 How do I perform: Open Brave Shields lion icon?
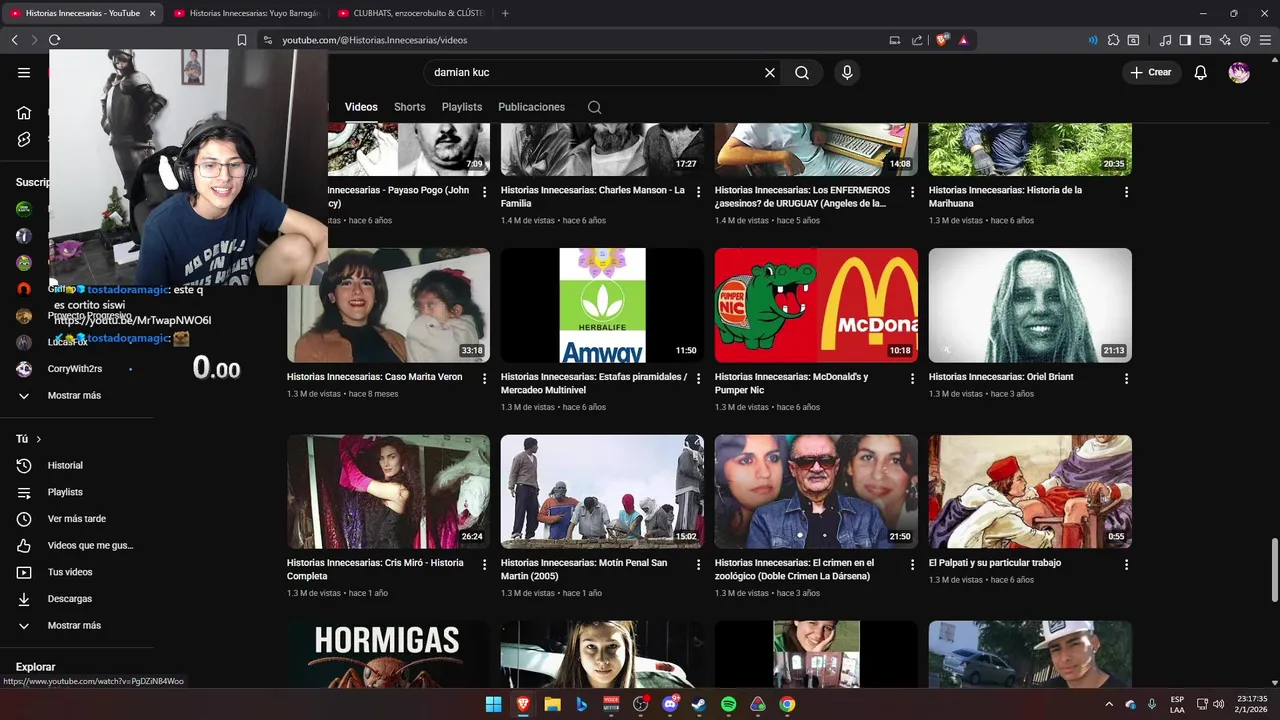pos(942,40)
